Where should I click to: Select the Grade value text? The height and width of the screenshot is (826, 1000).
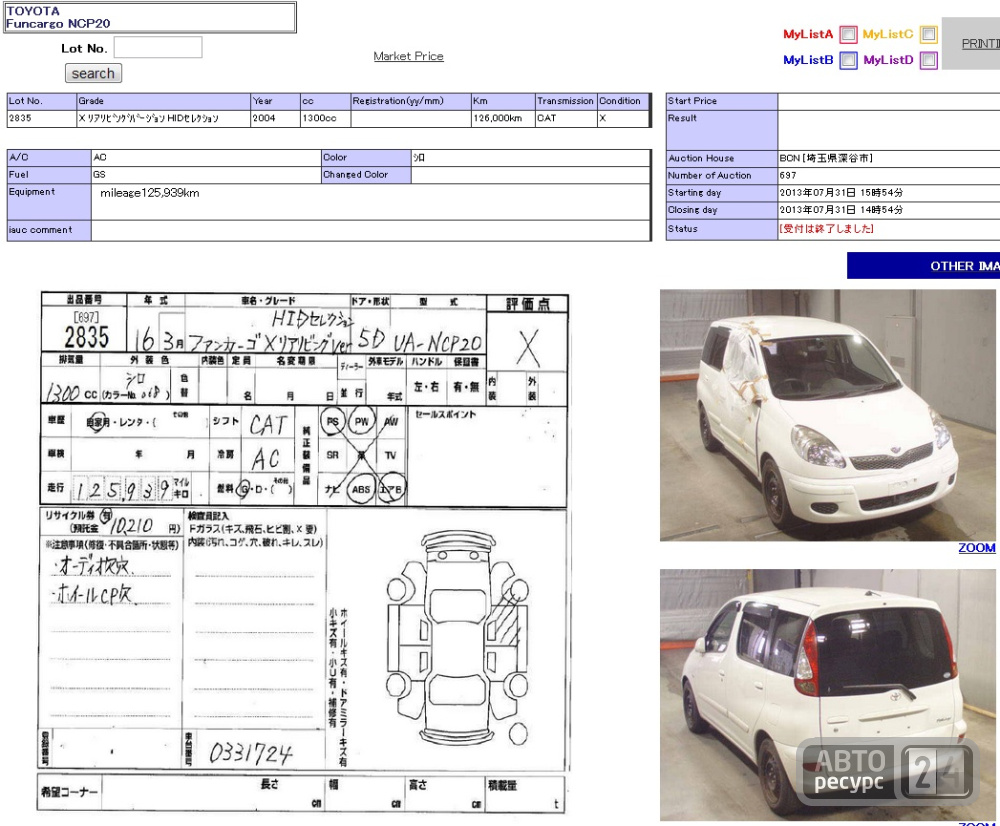[x=149, y=119]
